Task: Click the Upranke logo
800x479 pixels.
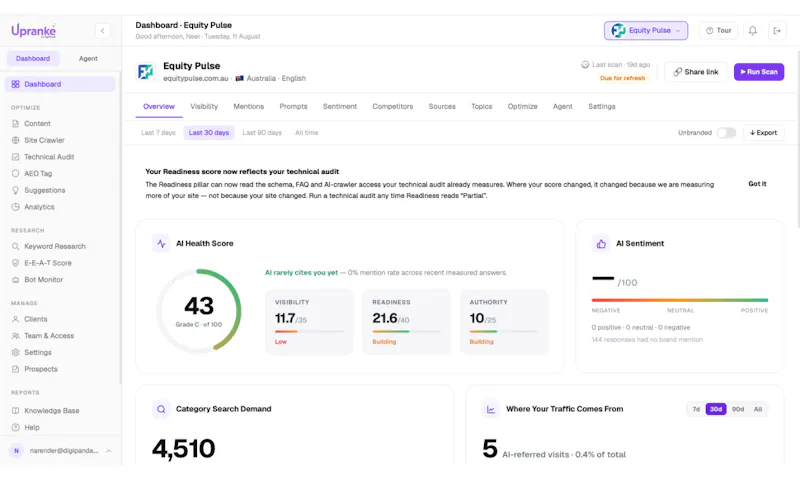Action: (x=34, y=31)
